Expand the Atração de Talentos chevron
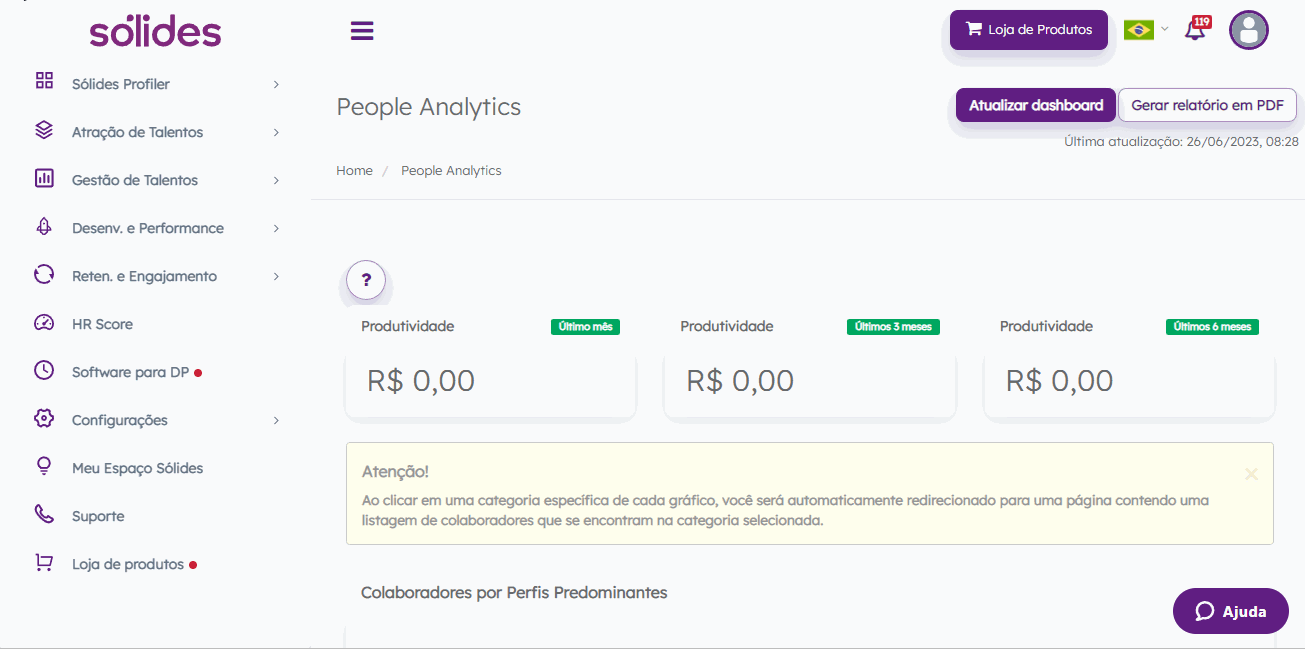 (x=276, y=132)
